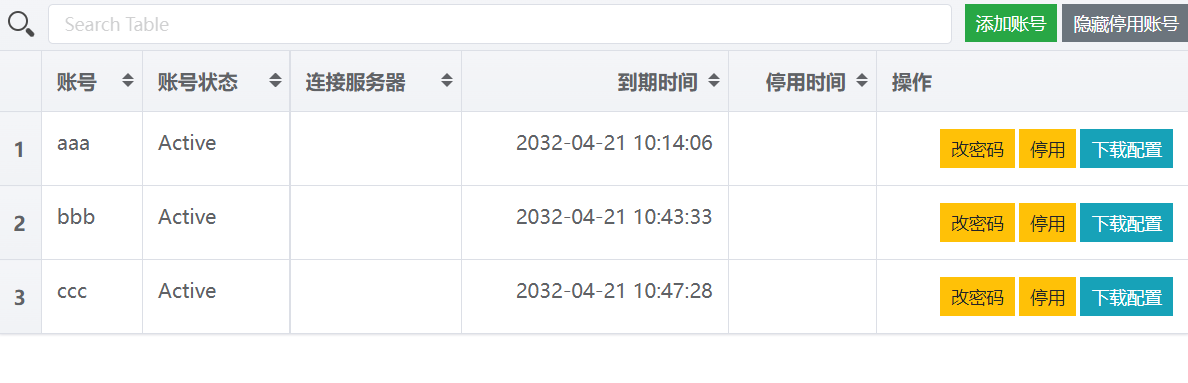The image size is (1188, 383).
Task: Focus the Search Table input field
Action: point(500,24)
